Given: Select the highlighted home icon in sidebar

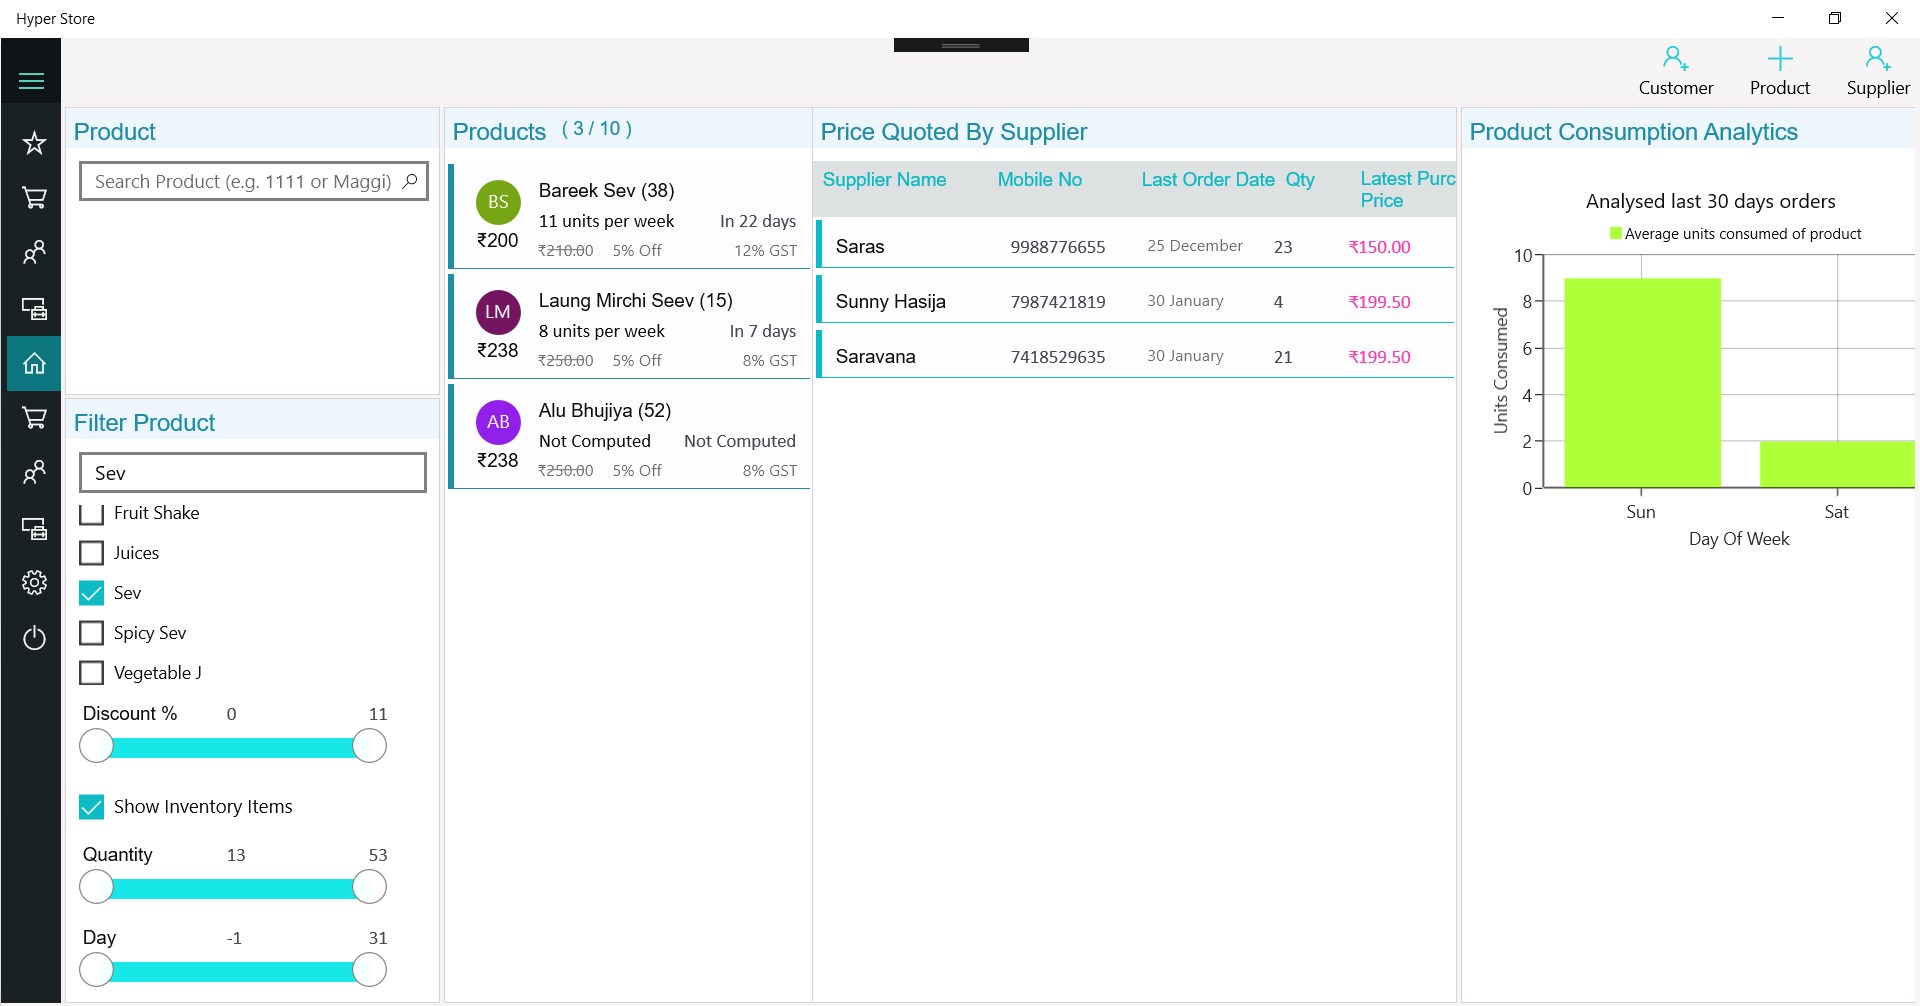Looking at the screenshot, I should click(x=34, y=363).
